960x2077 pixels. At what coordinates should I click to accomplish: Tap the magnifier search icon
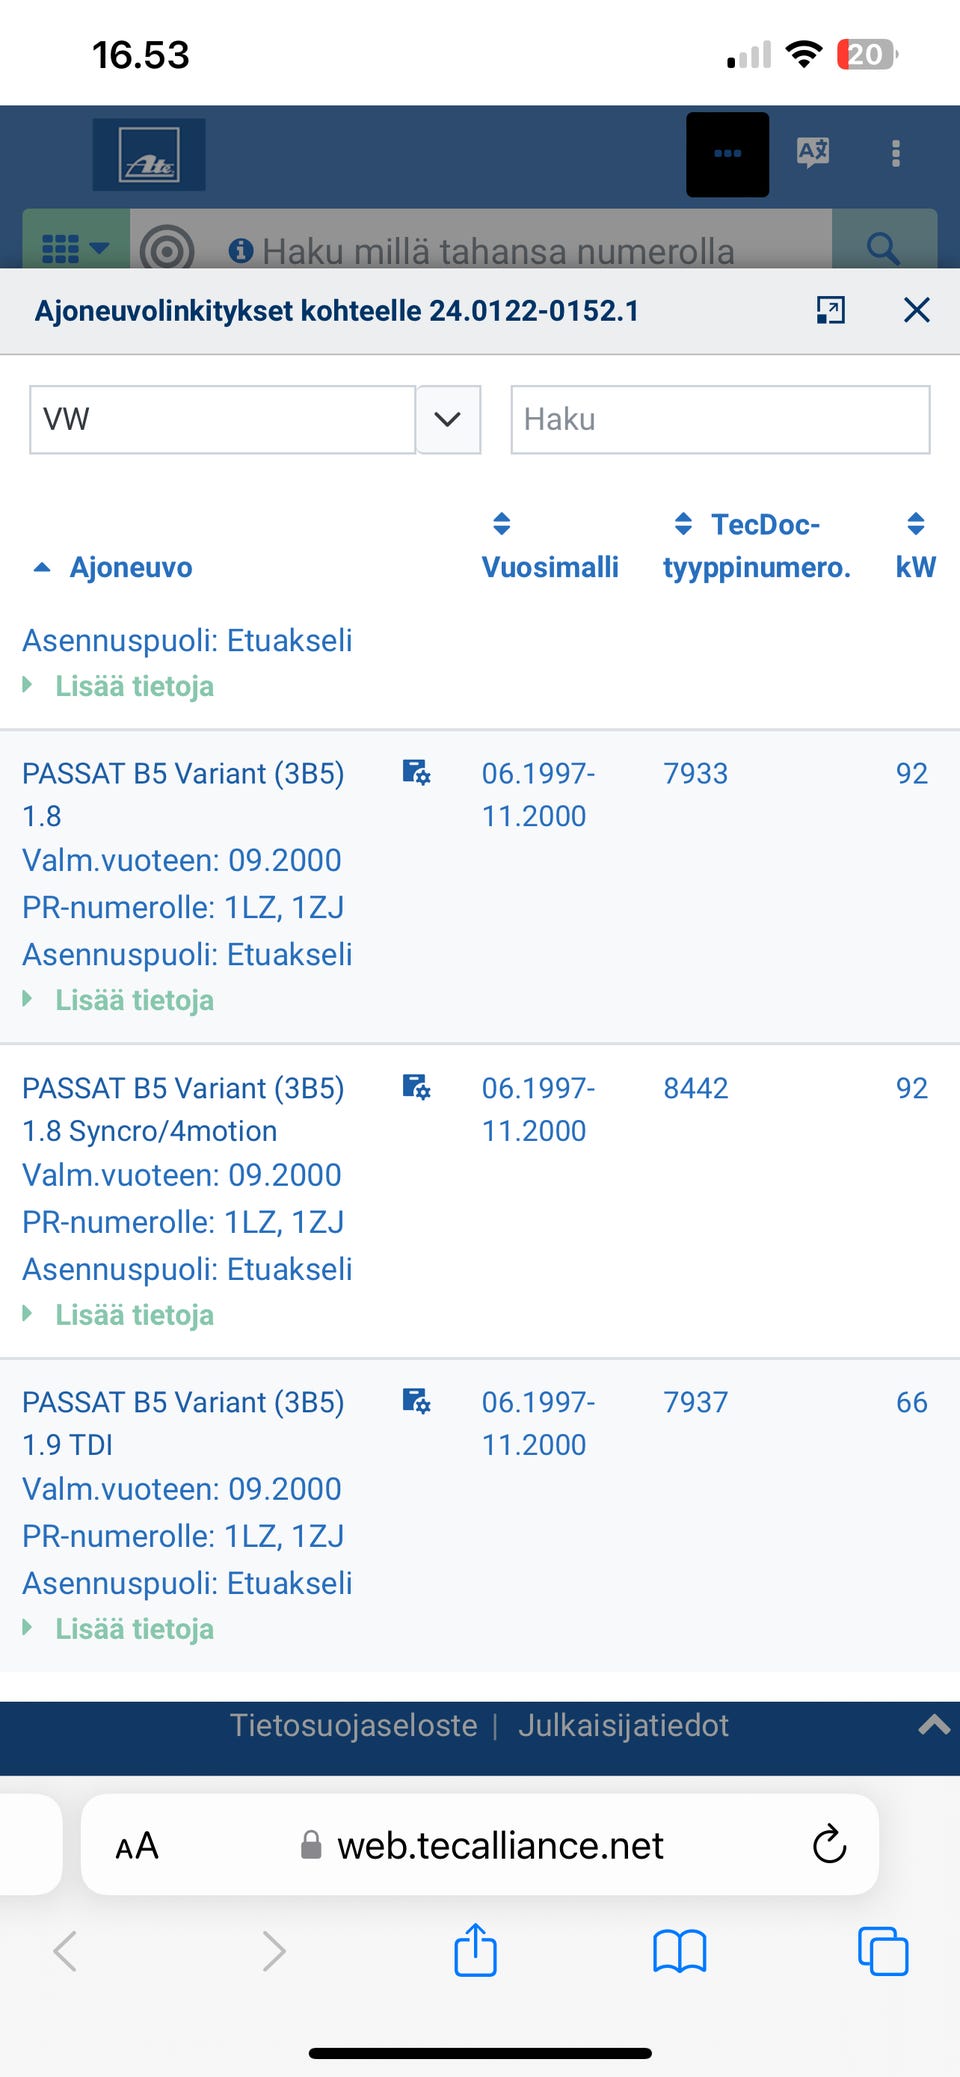pos(883,246)
